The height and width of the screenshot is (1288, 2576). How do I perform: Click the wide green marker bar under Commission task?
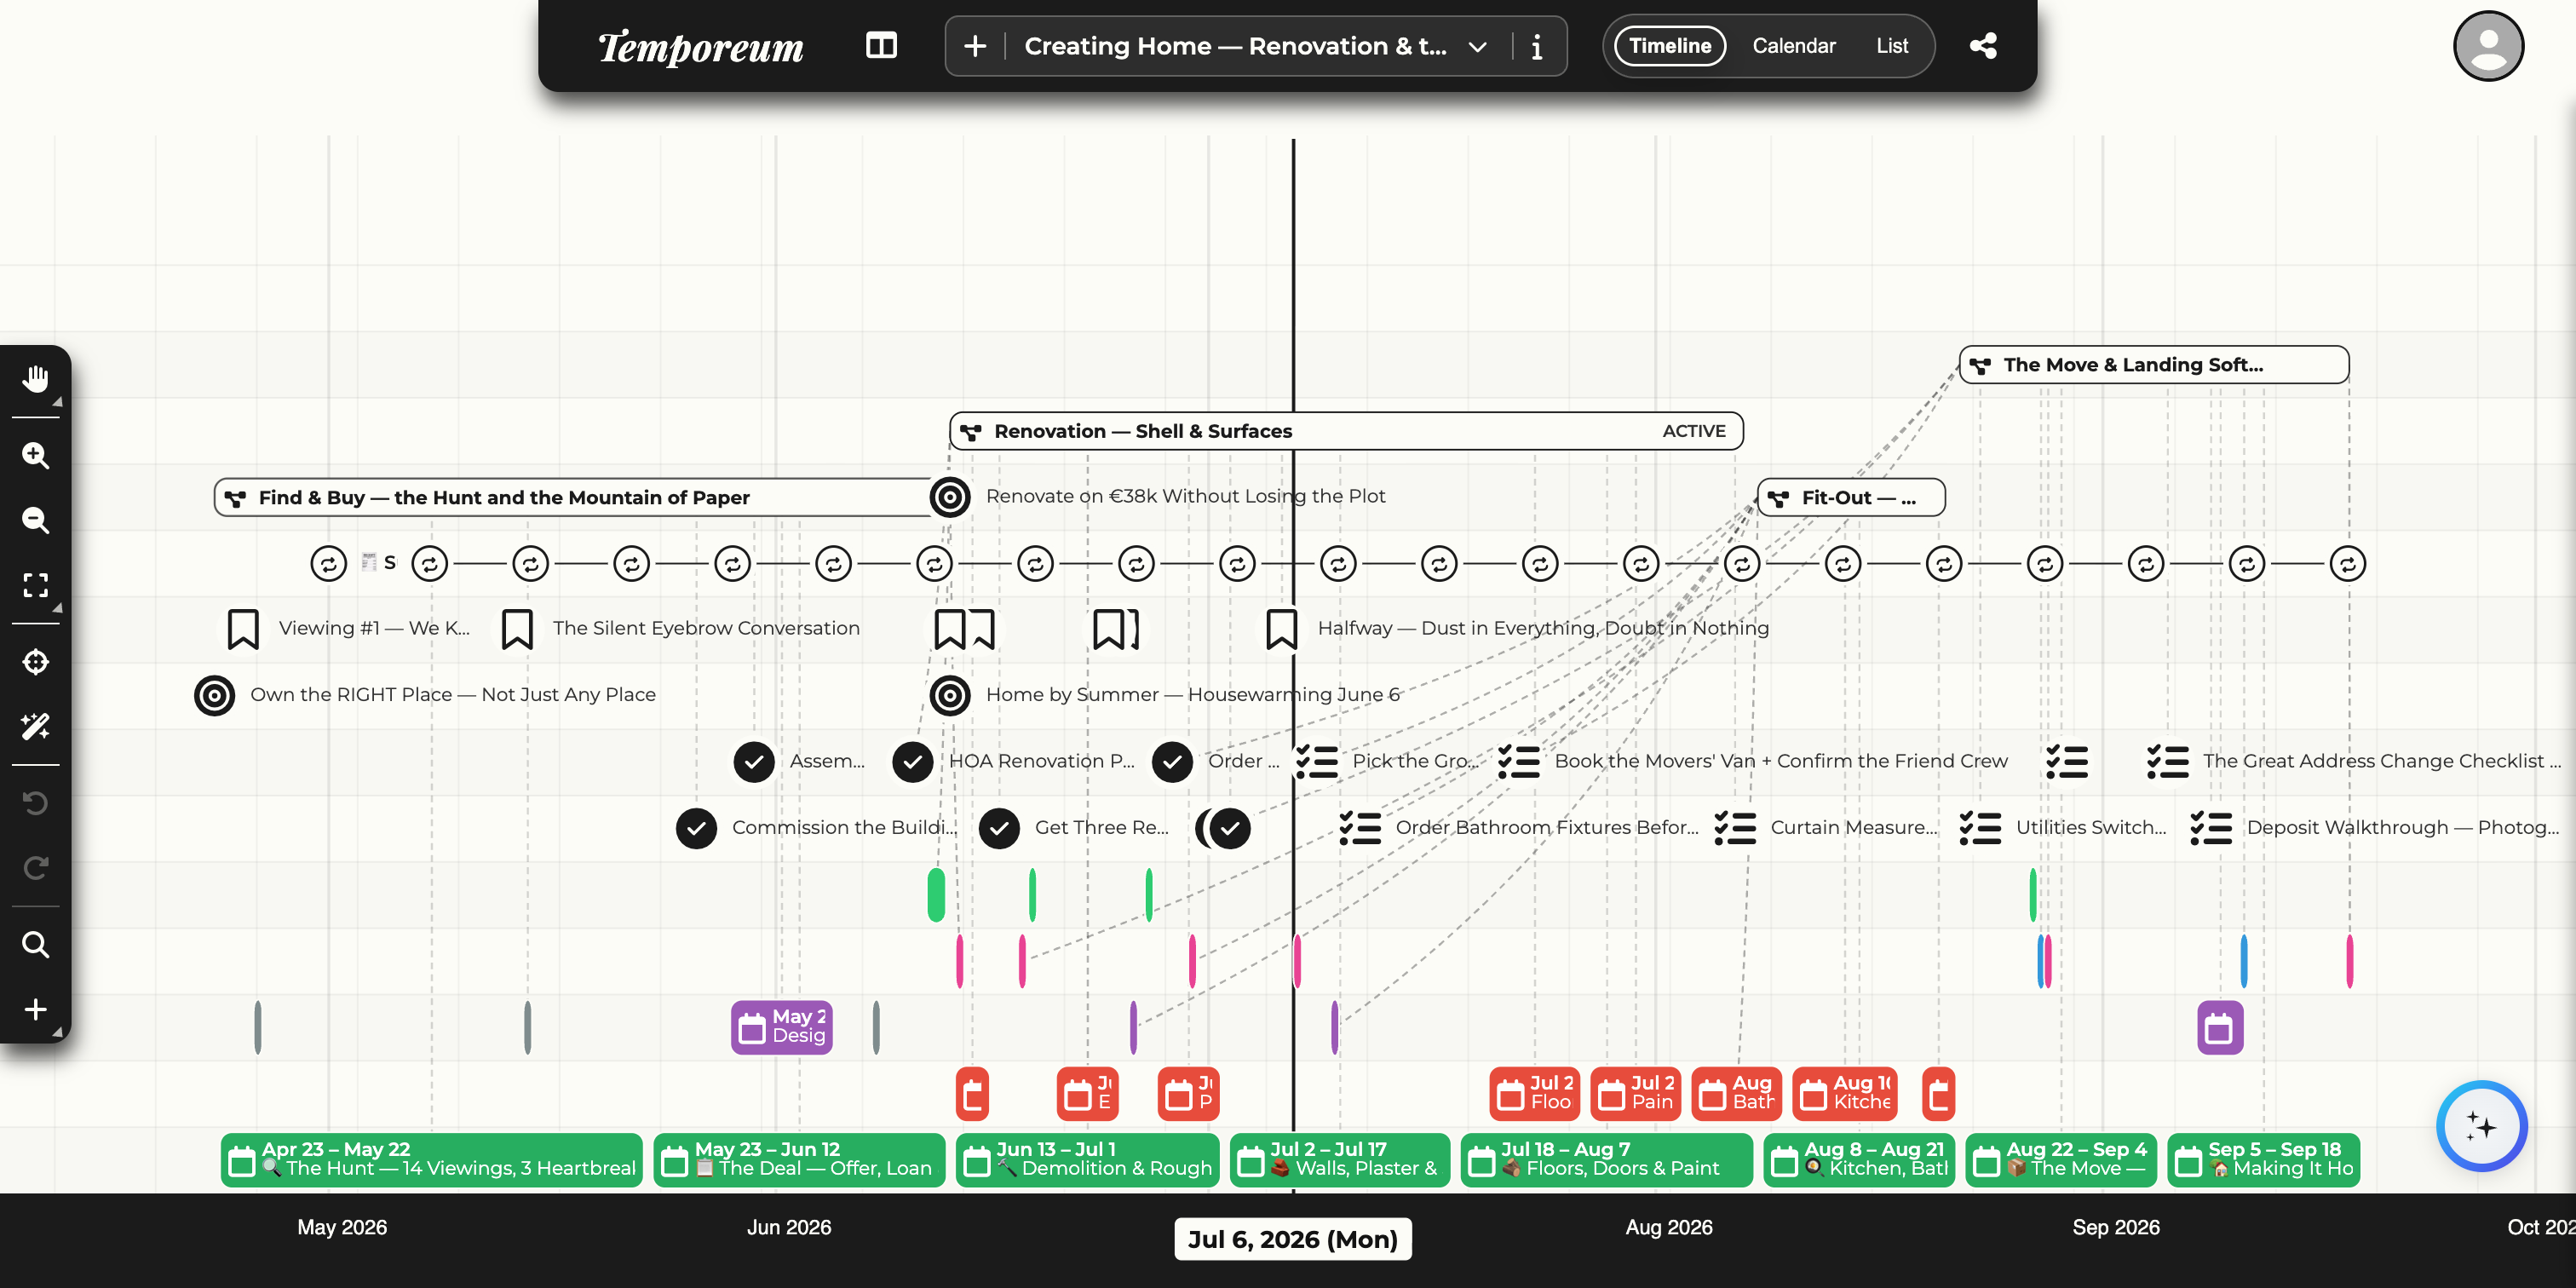[936, 895]
